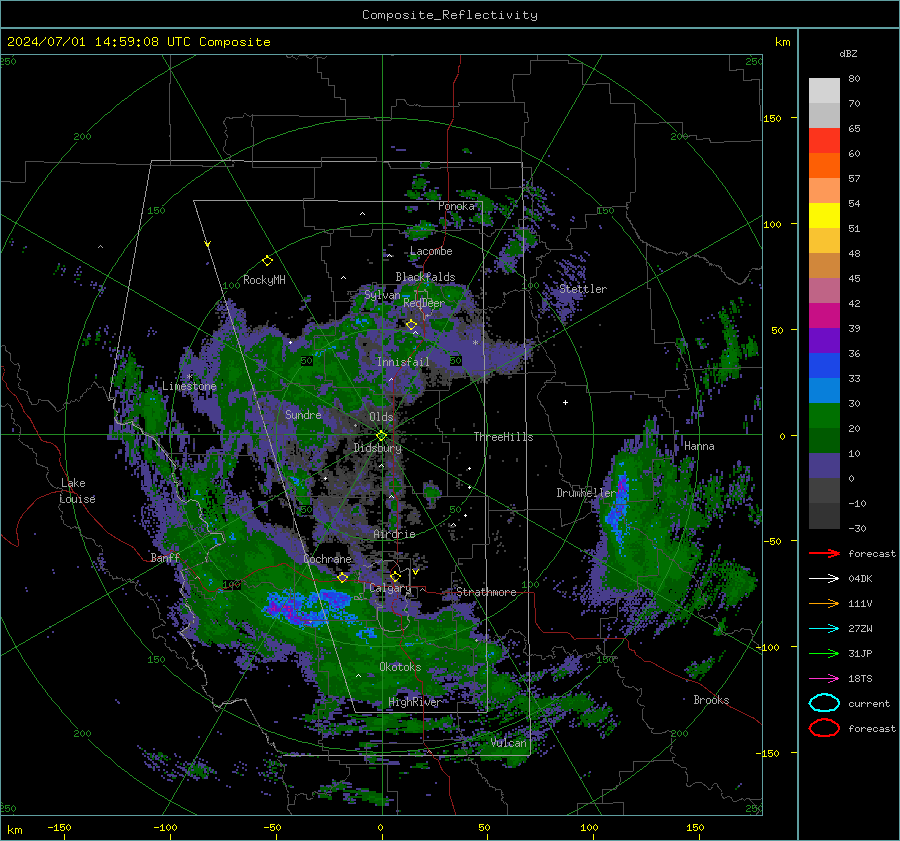Click the Composite_Reflectivity title
The image size is (900, 841).
(x=449, y=15)
